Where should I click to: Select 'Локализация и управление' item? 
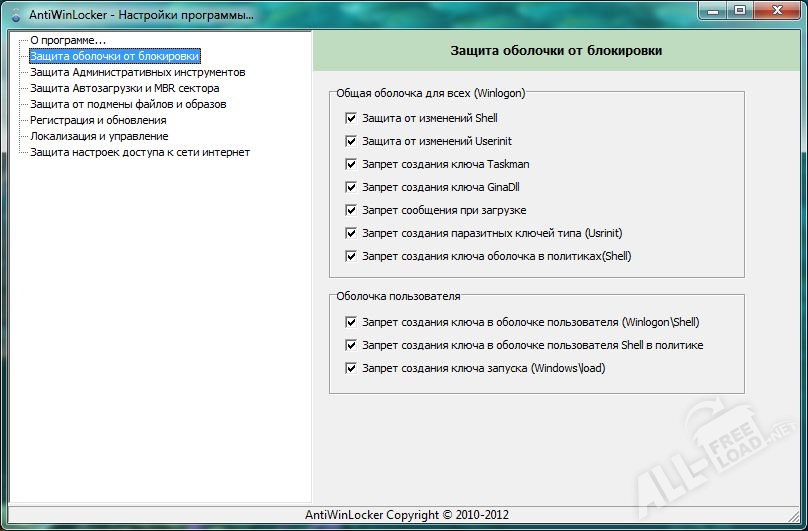99,136
